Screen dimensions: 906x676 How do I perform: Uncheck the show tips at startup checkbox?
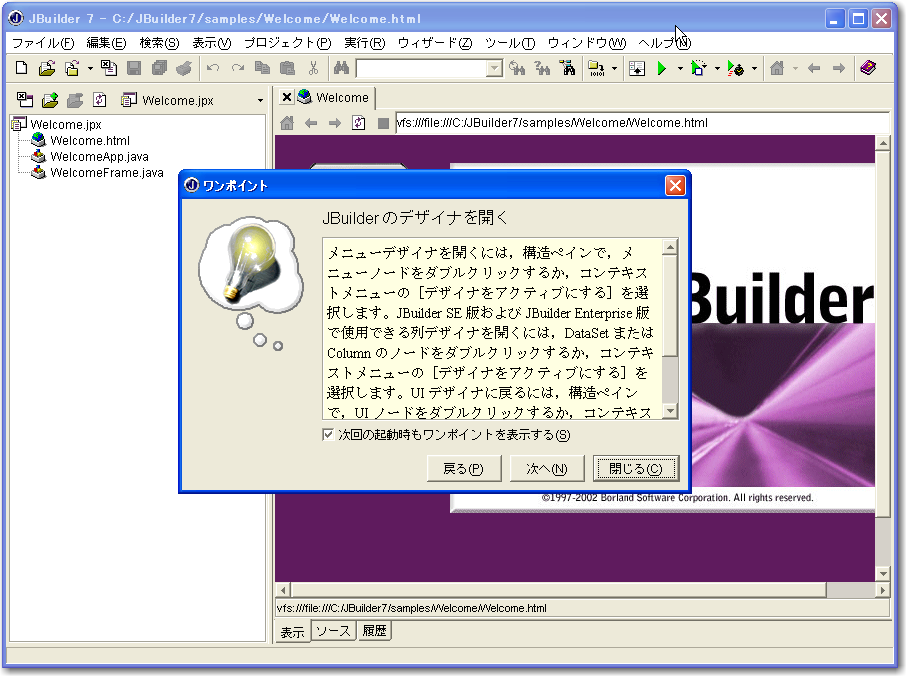328,435
